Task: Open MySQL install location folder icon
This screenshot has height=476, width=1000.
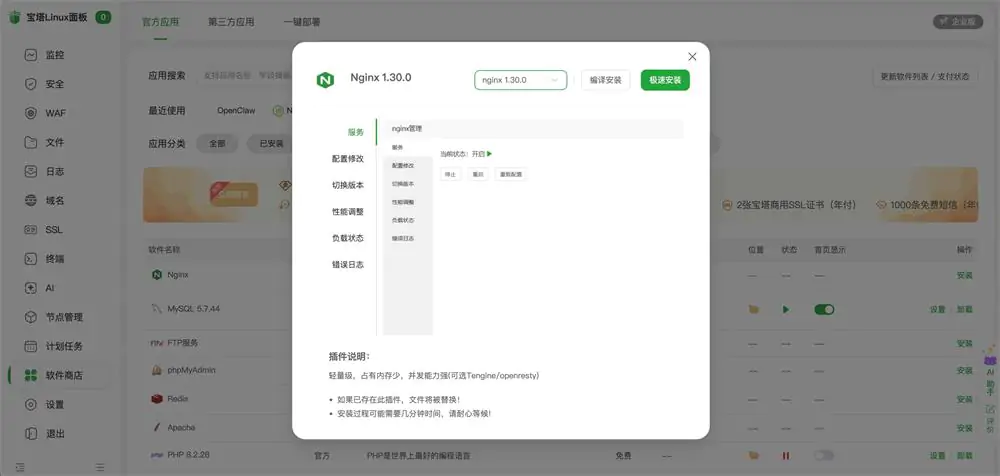Action: tap(754, 309)
